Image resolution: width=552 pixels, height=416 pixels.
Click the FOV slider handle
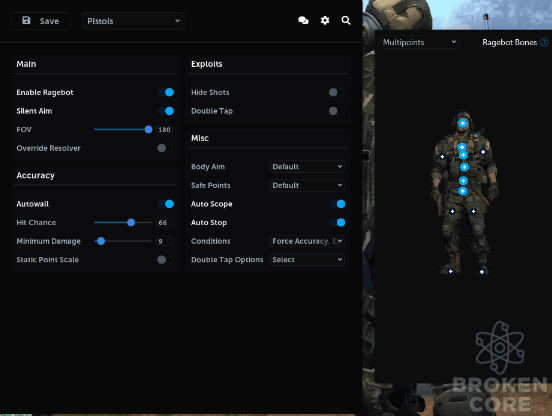click(149, 130)
